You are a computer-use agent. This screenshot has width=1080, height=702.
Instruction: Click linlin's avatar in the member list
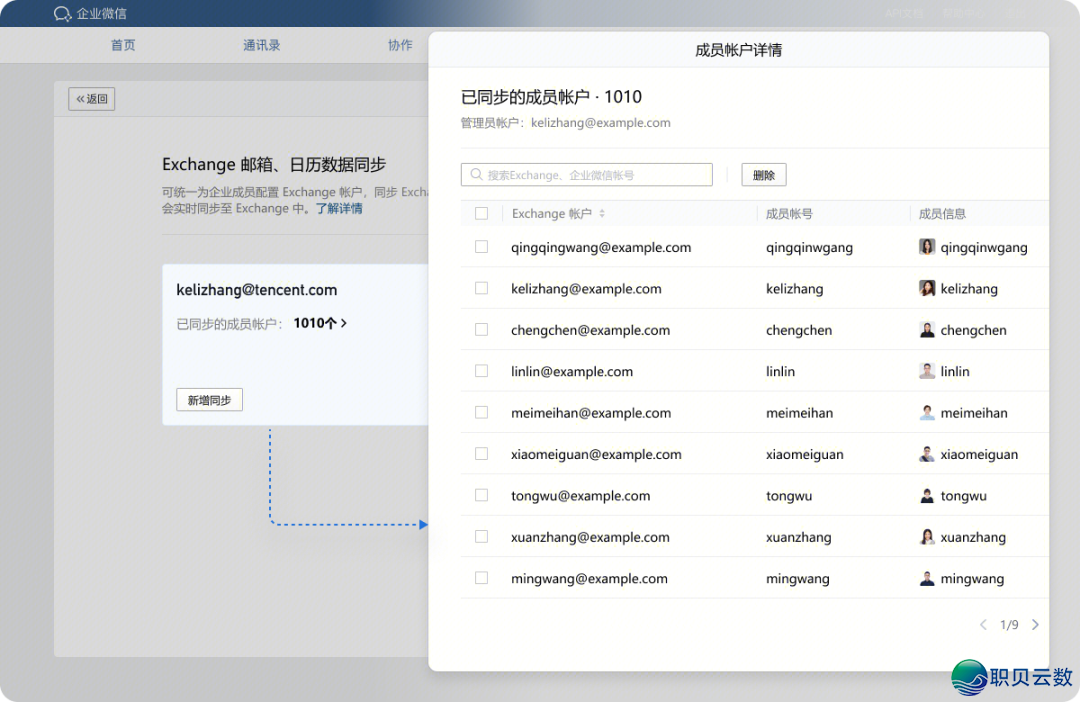click(x=926, y=370)
